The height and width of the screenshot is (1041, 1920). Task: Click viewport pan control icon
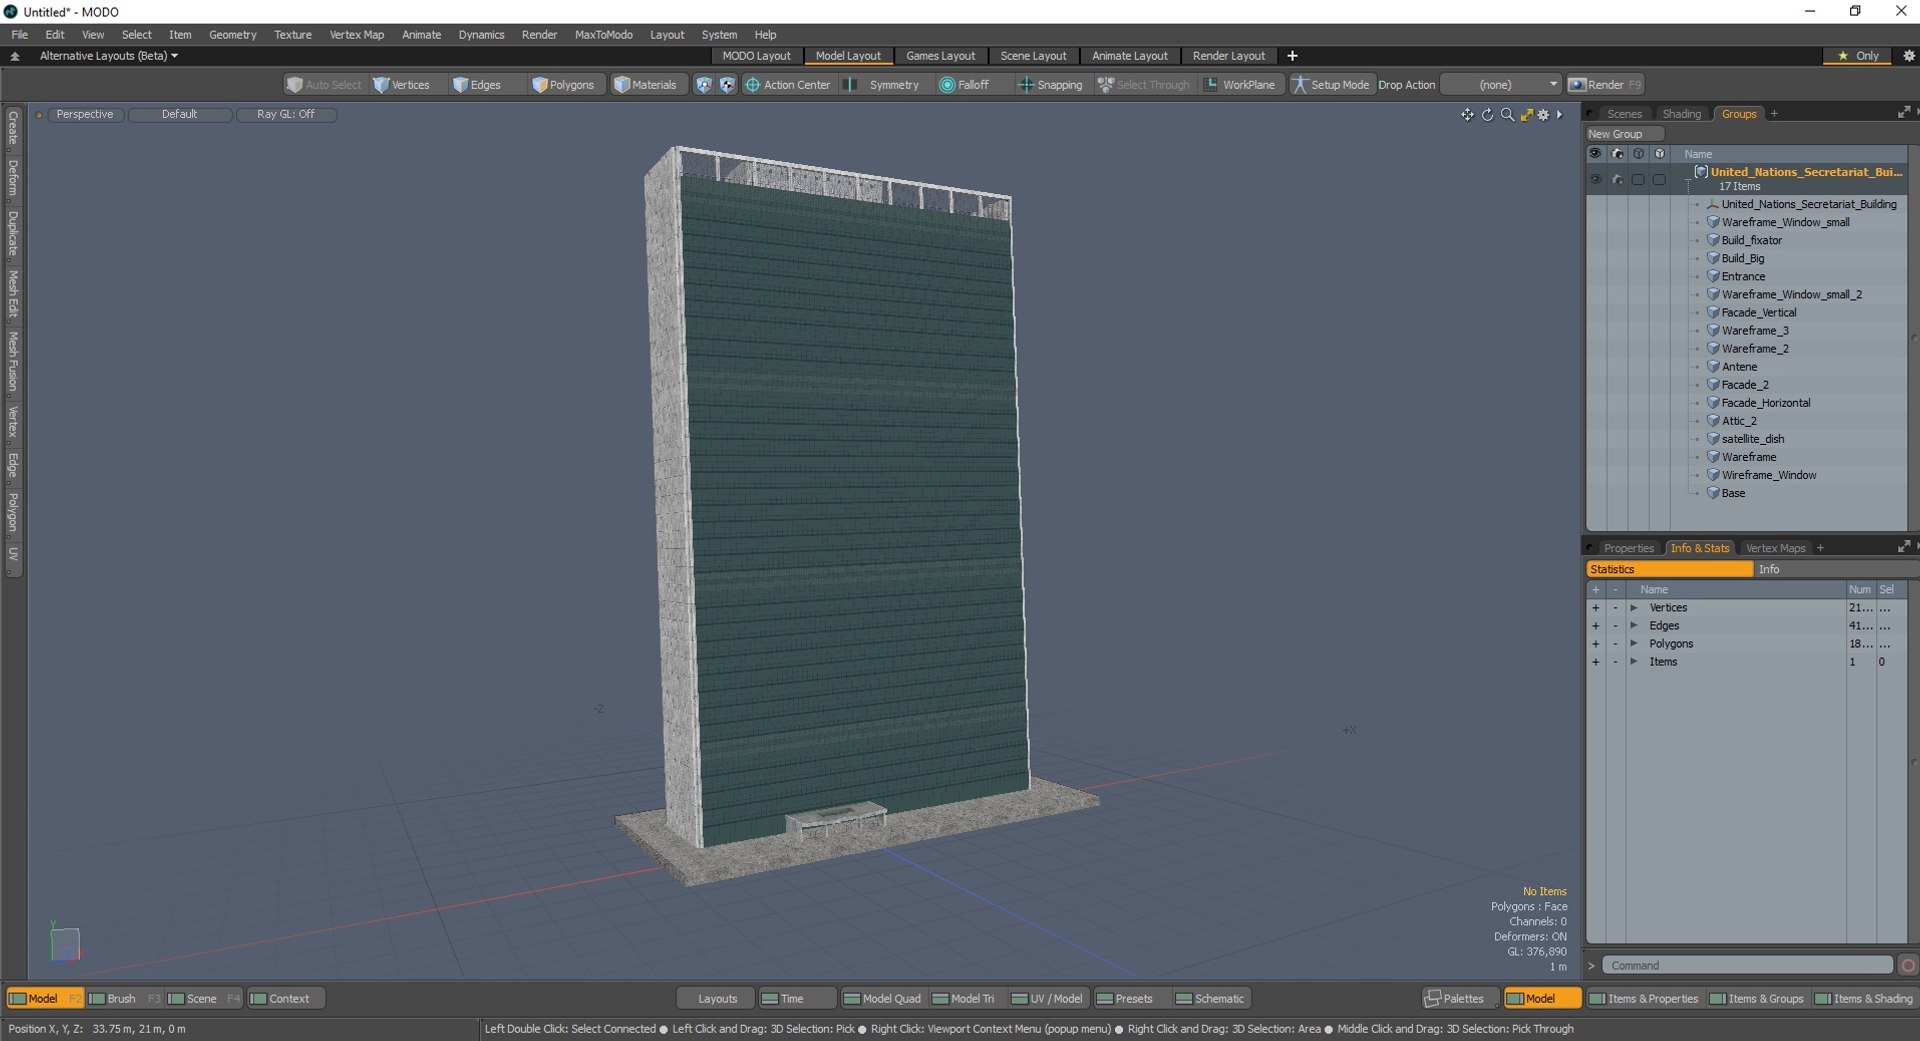point(1467,115)
